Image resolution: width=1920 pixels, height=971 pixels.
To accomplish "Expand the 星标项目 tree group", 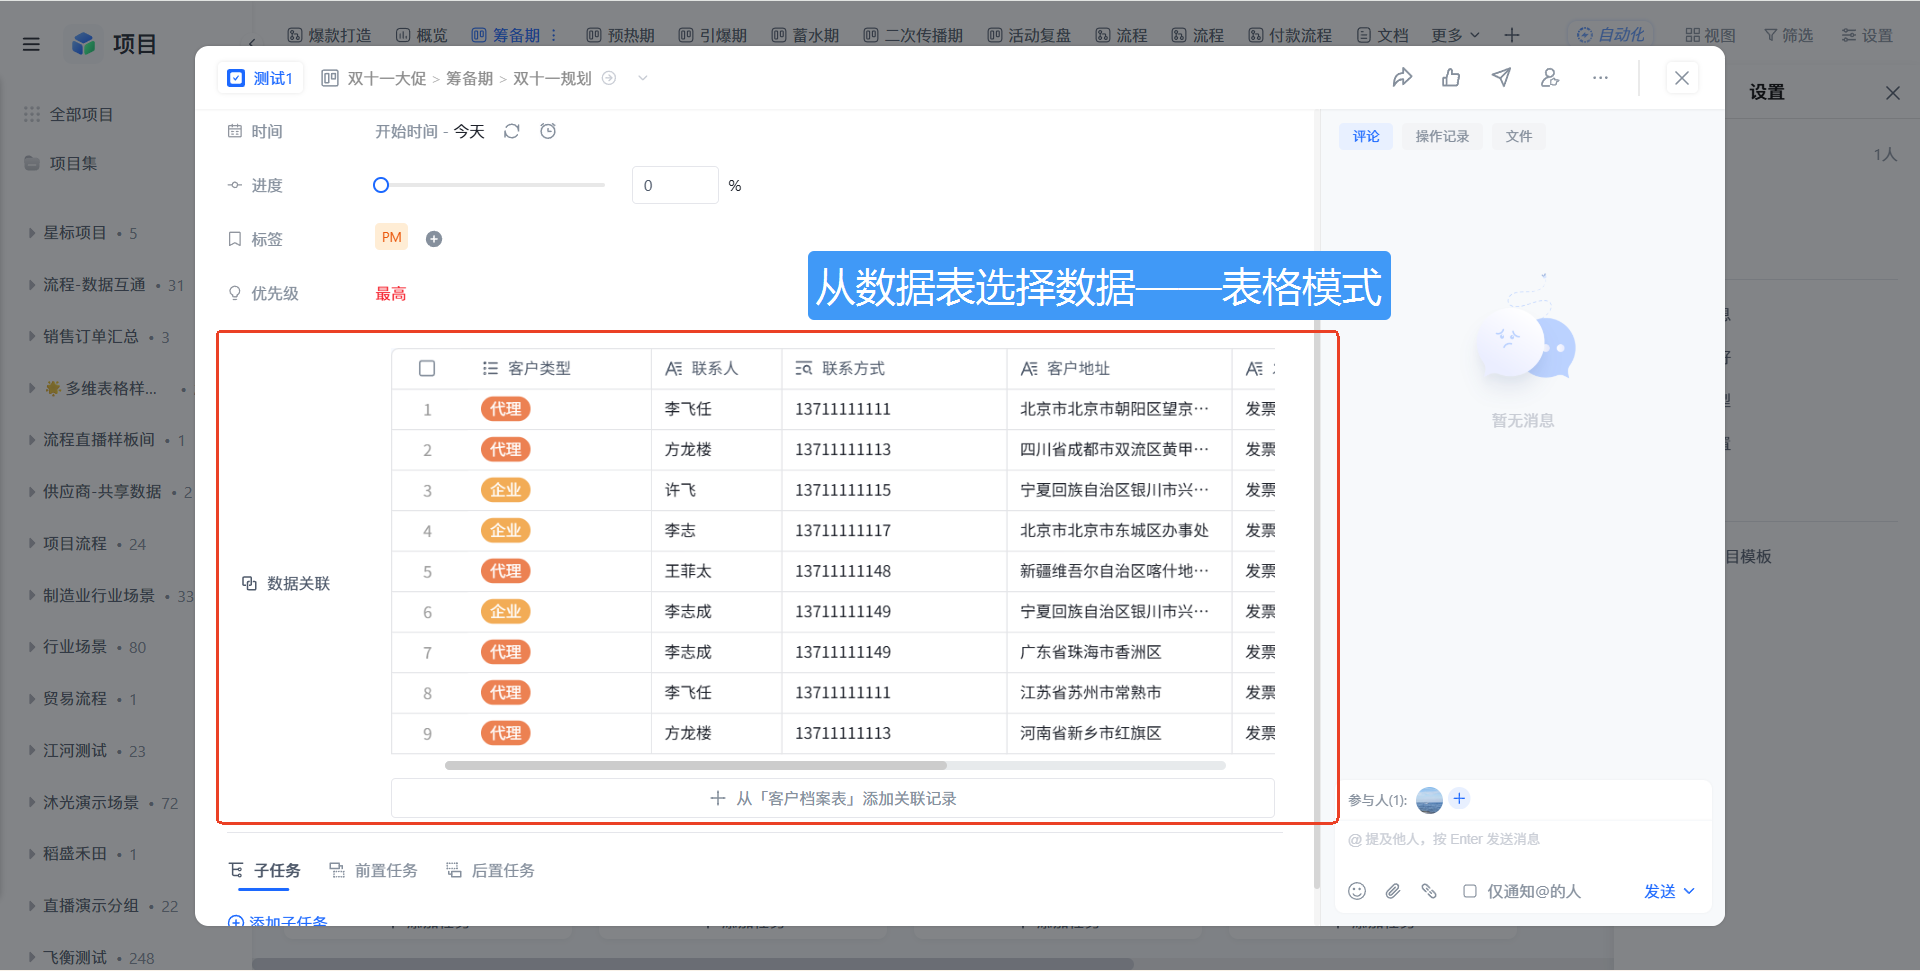I will point(32,233).
